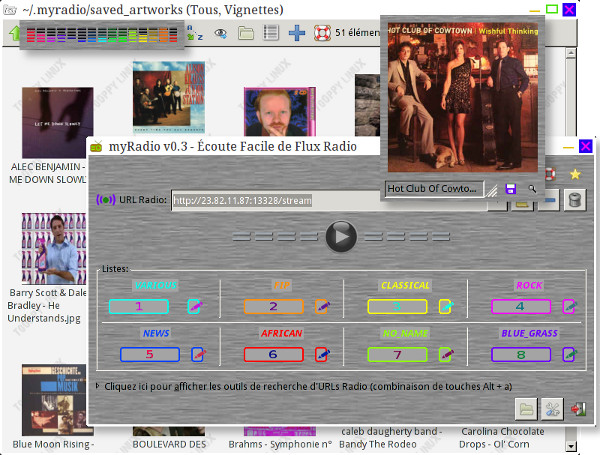The height and width of the screenshot is (455, 600).
Task: Click the magnifier icon under the artwork
Action: pos(532,188)
